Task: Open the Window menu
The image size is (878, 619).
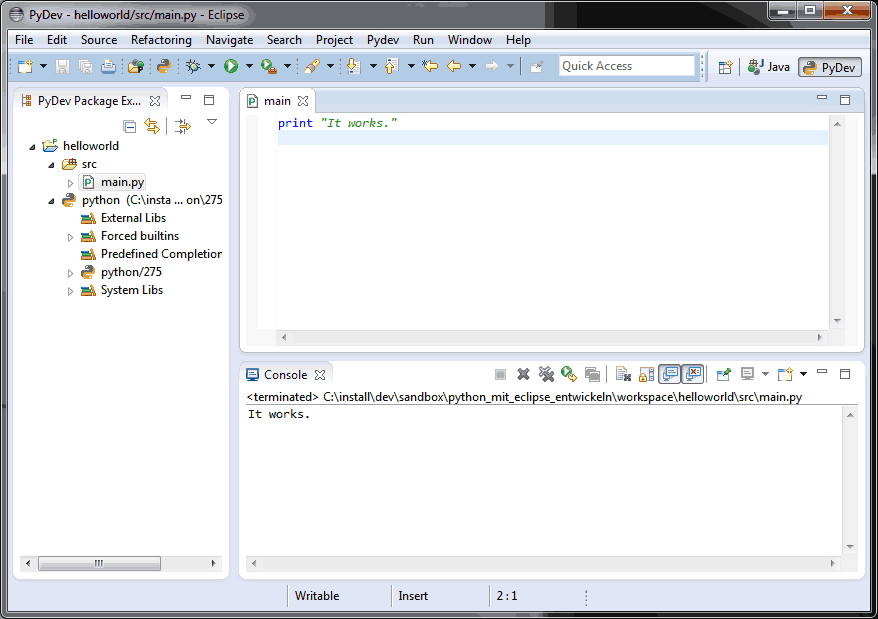Action: click(470, 40)
